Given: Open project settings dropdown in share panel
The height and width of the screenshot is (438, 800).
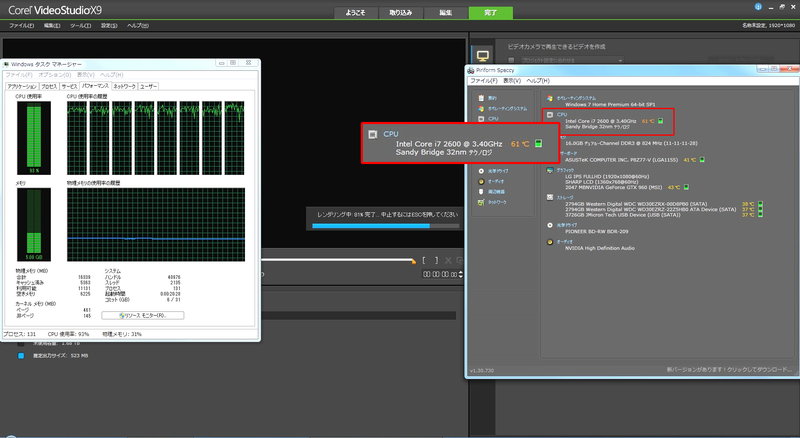Looking at the screenshot, I should (x=572, y=60).
